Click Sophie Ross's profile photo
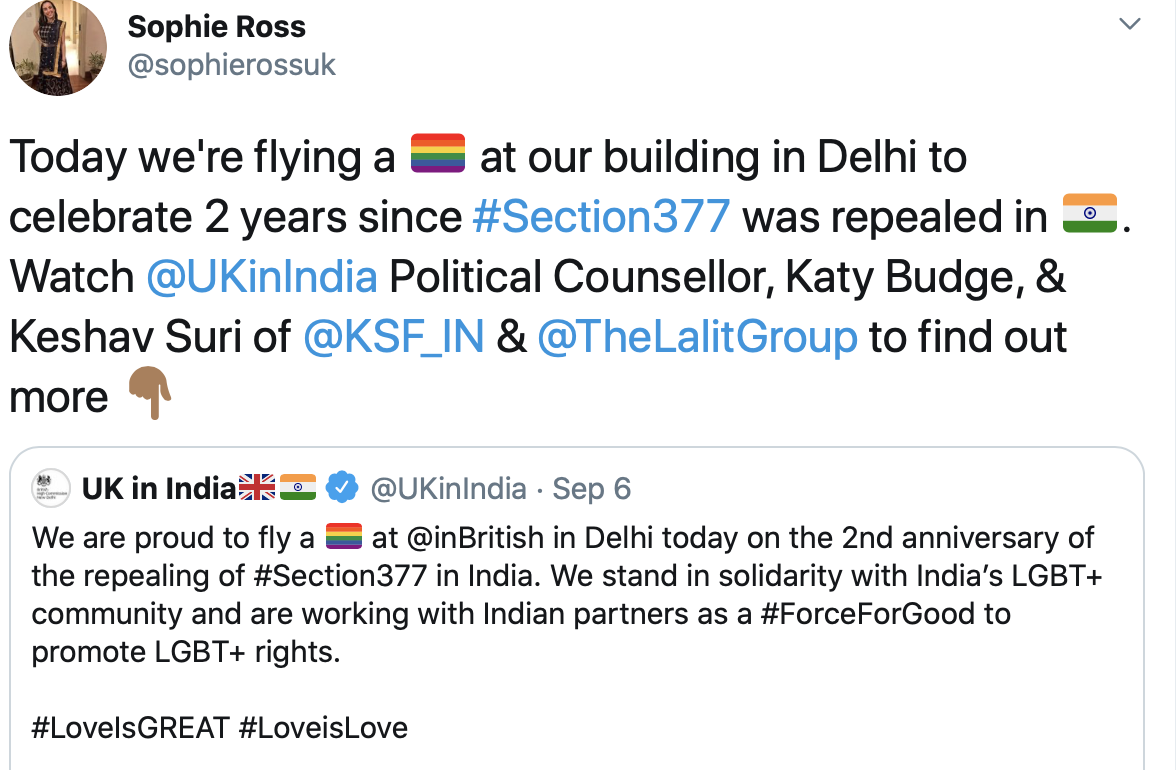 (58, 48)
